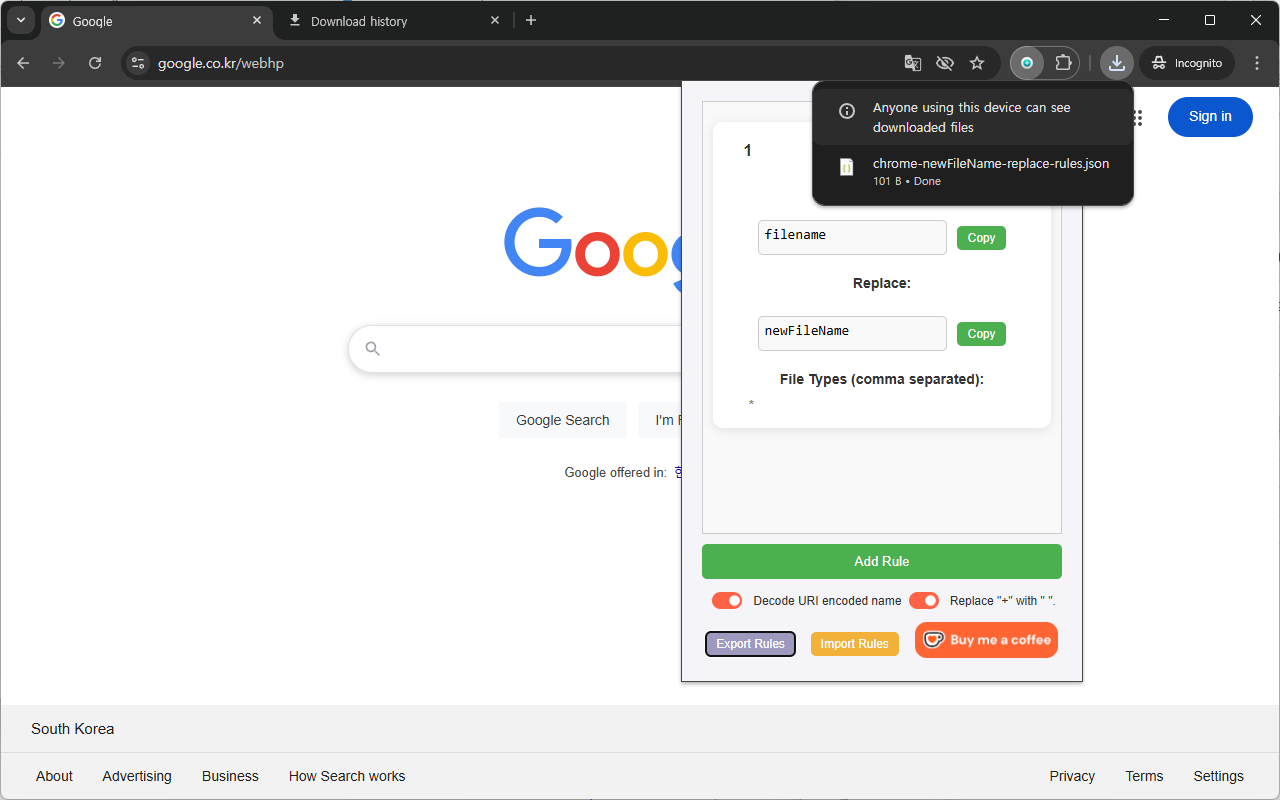Viewport: 1280px width, 800px height.
Task: Open Chrome three-dot menu
Action: coord(1257,63)
